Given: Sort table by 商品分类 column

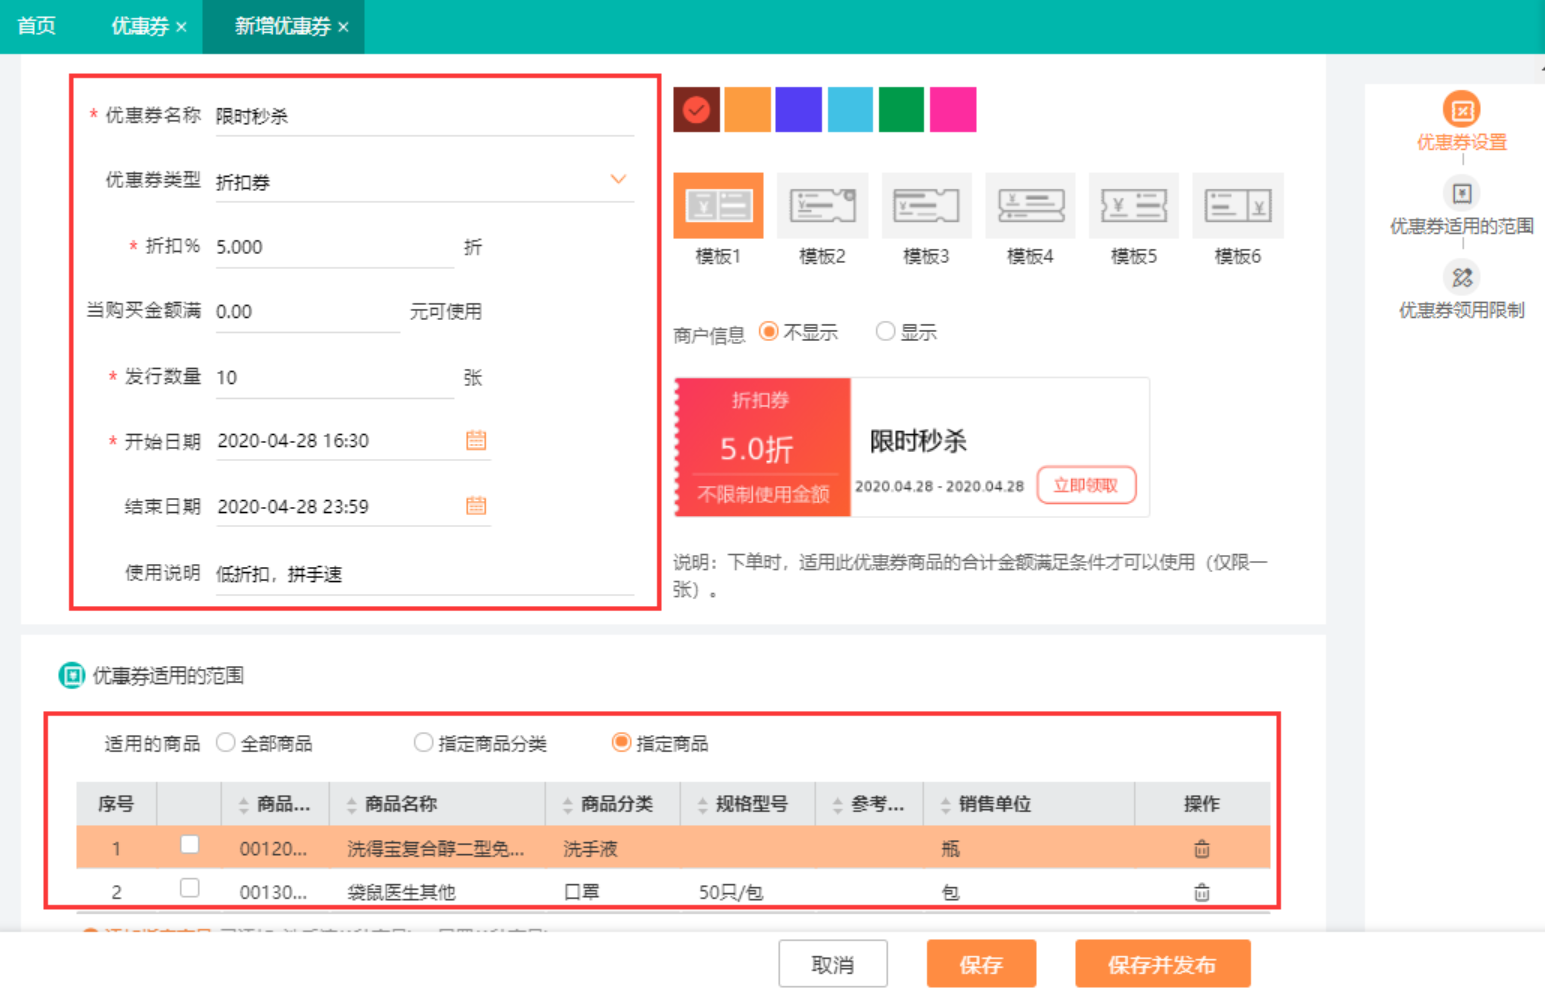Looking at the screenshot, I should [568, 805].
